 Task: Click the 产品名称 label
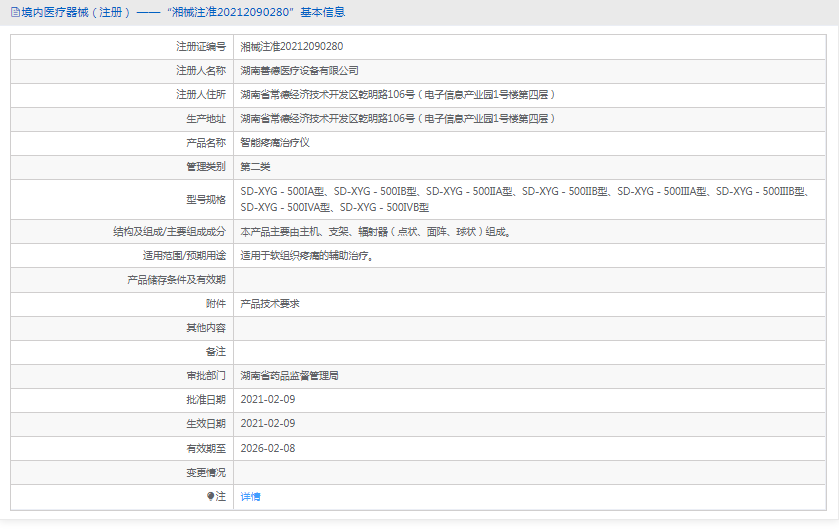pyautogui.click(x=206, y=142)
